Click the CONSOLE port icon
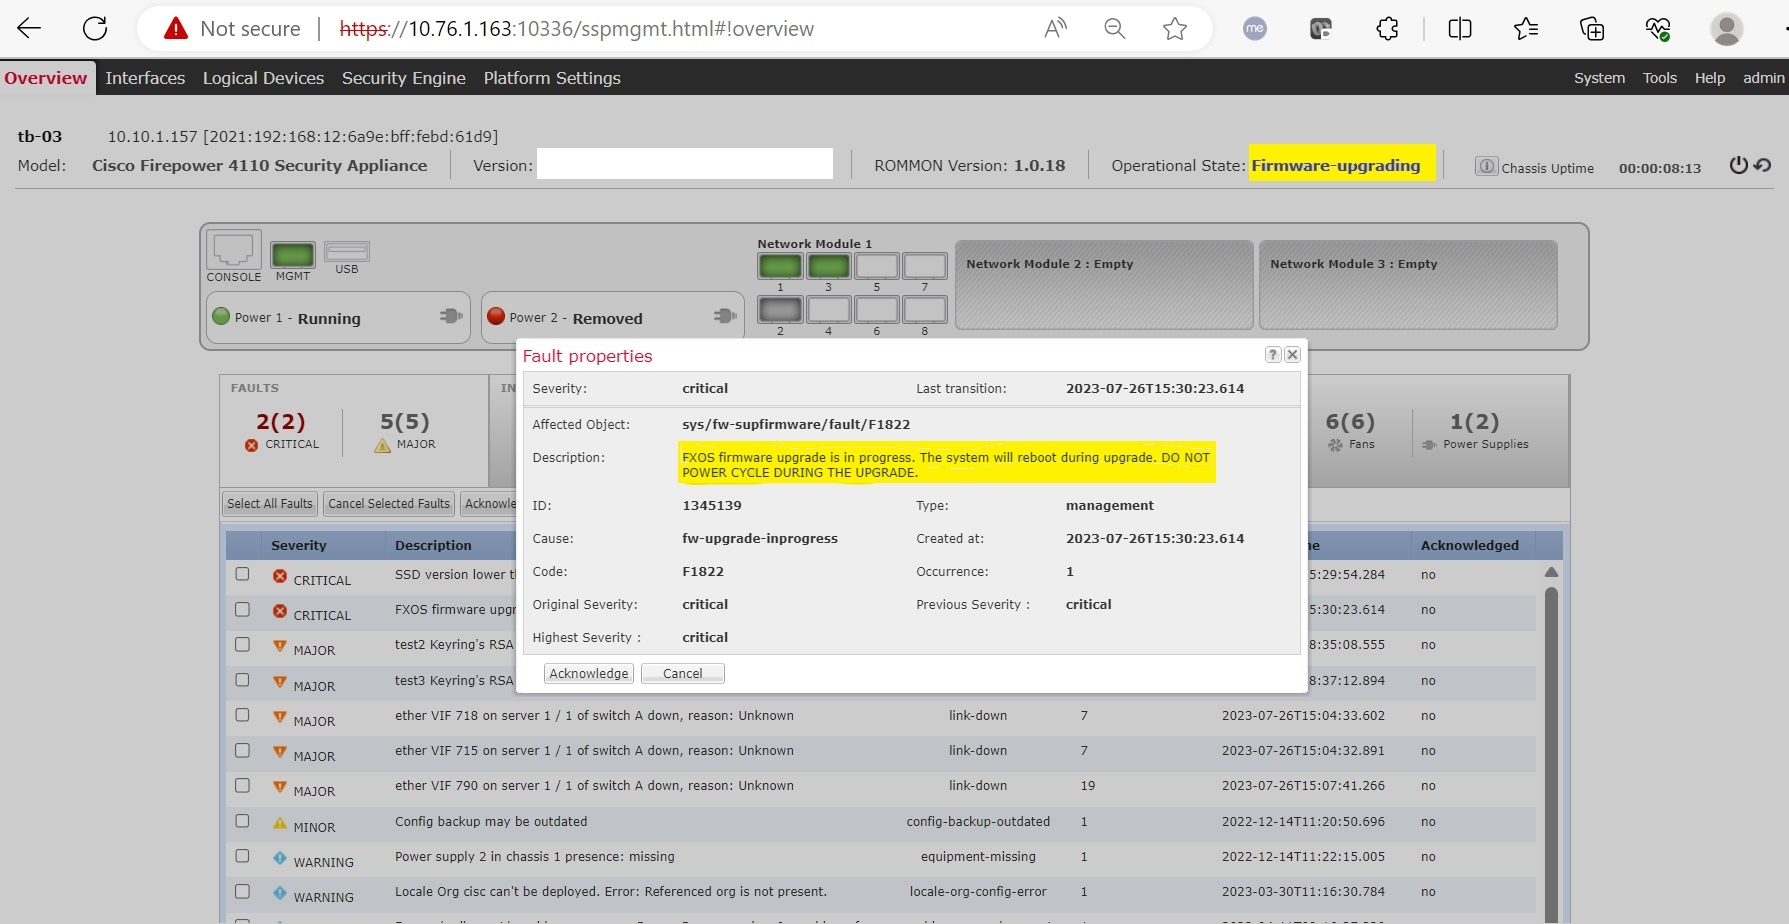 233,250
